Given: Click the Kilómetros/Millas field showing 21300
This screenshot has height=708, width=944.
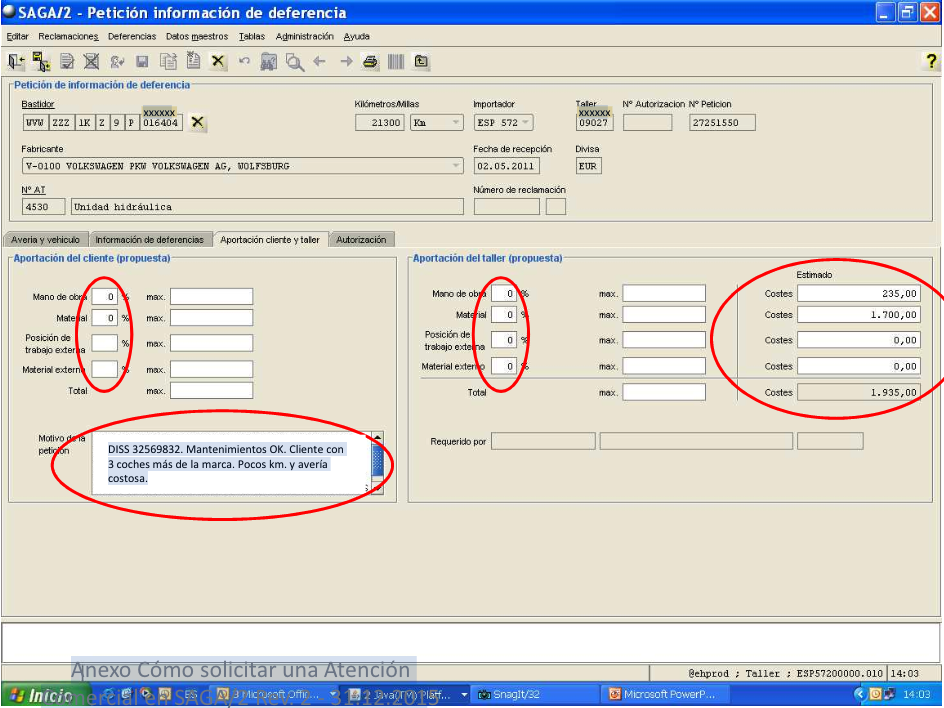Looking at the screenshot, I should pyautogui.click(x=380, y=122).
